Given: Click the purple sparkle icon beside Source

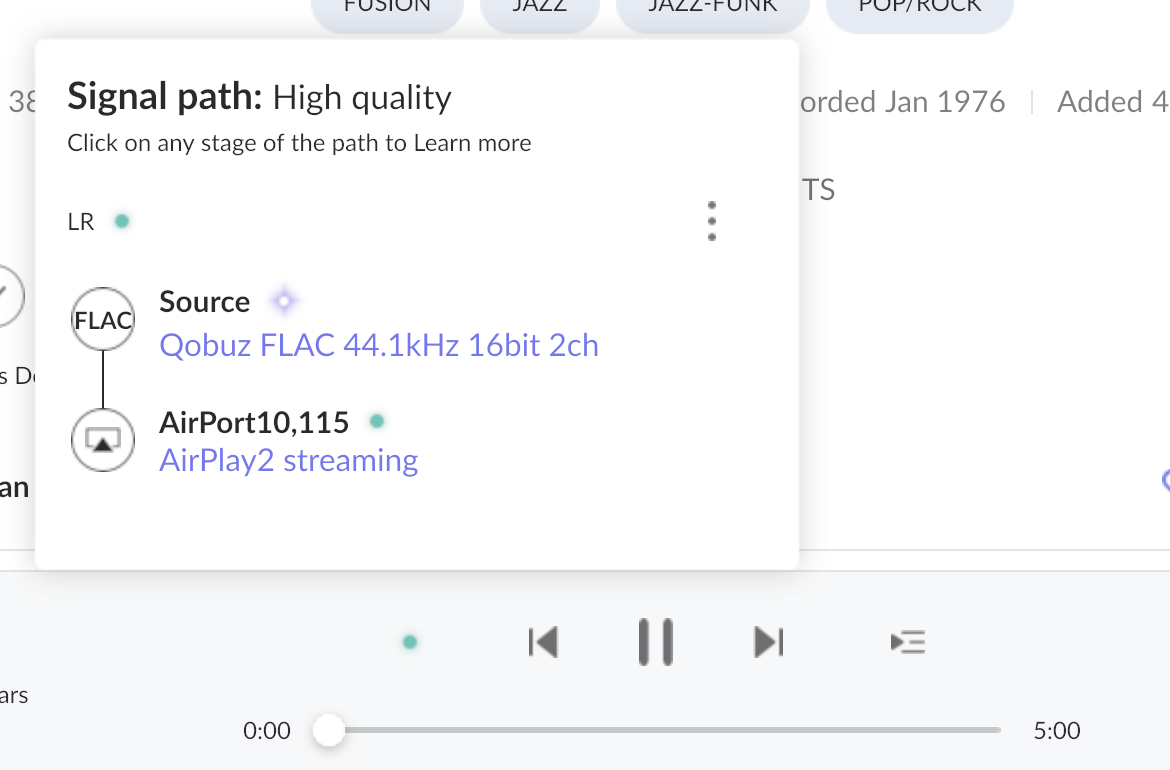Looking at the screenshot, I should (x=284, y=301).
